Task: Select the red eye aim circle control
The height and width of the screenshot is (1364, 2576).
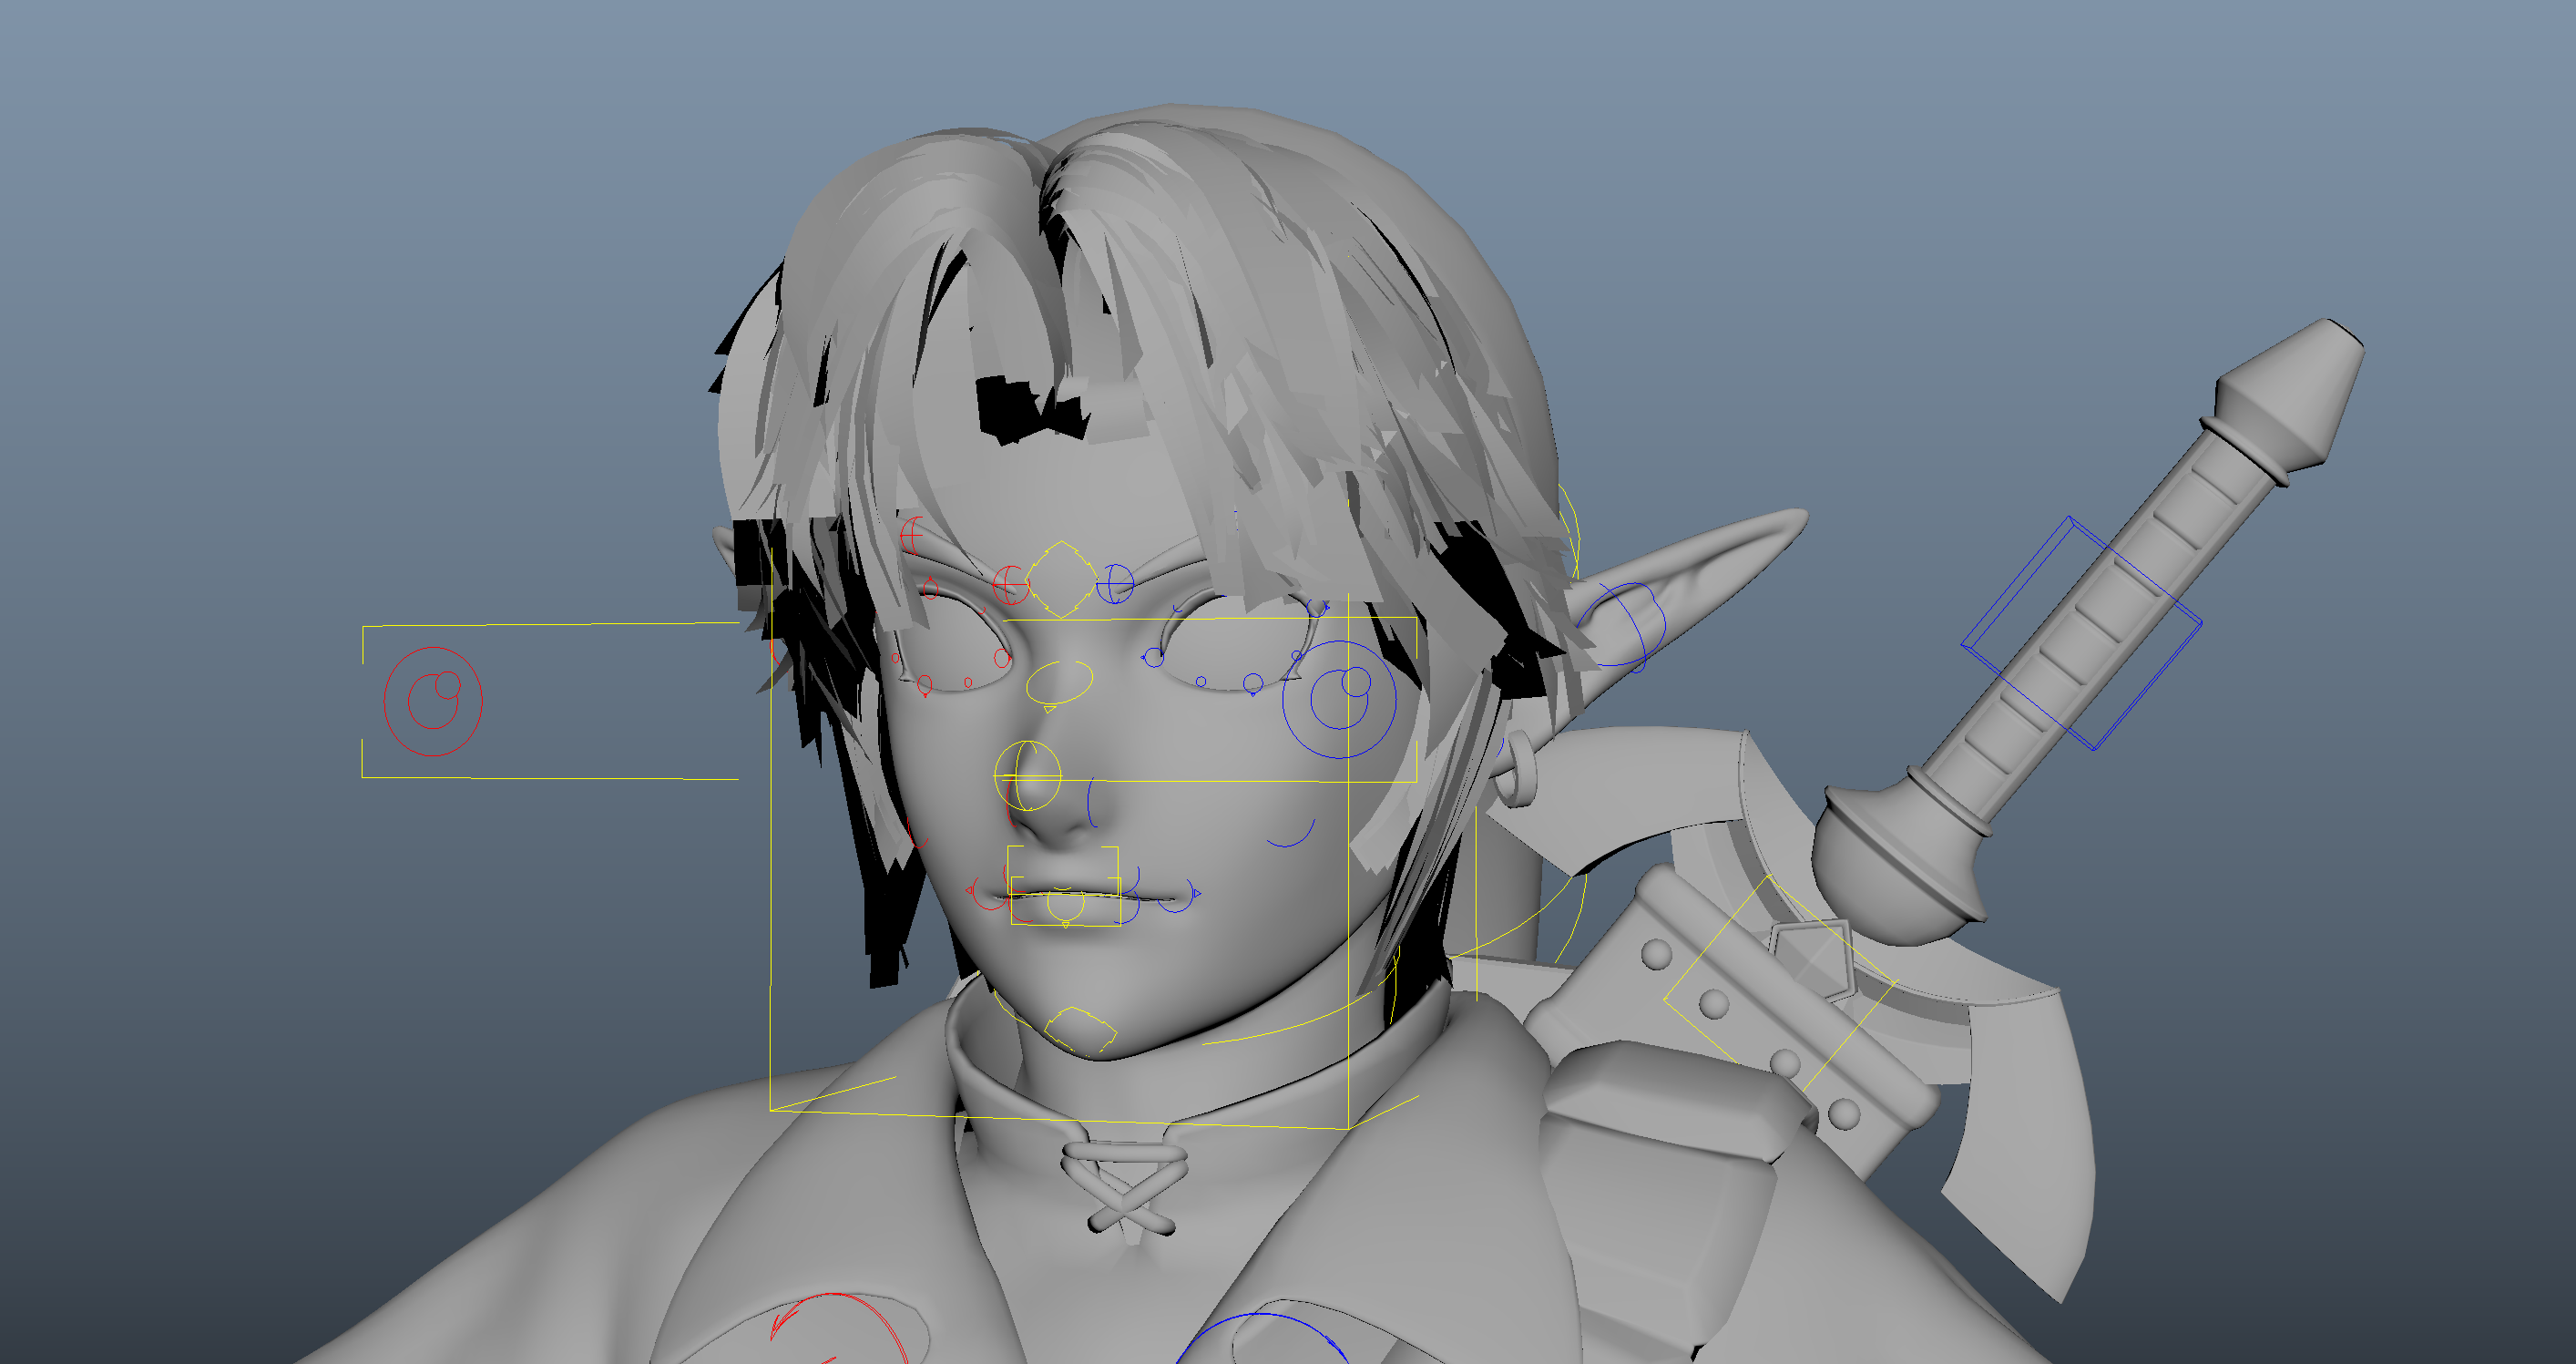Action: [433, 701]
